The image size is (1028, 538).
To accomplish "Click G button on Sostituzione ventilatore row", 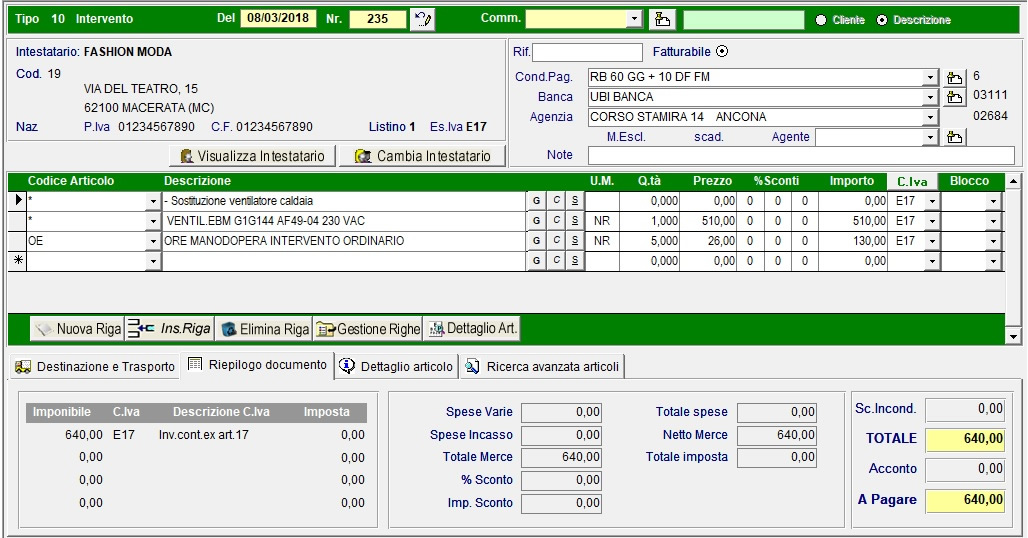I will pos(536,201).
